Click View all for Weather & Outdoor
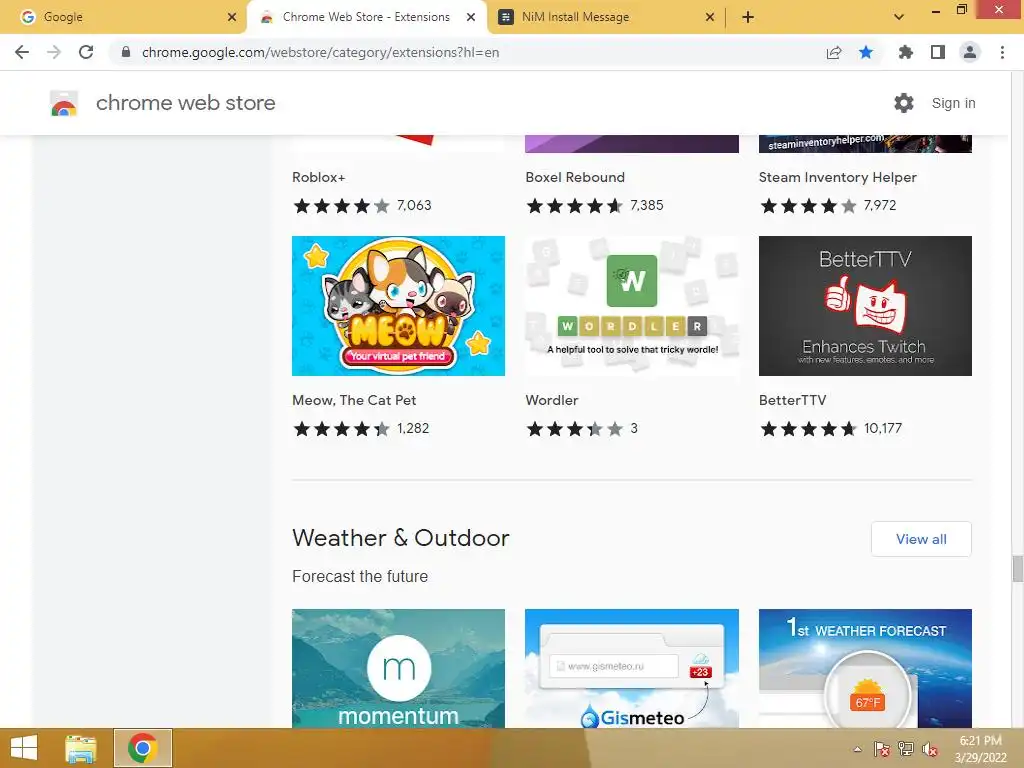This screenshot has height=768, width=1024. point(921,539)
